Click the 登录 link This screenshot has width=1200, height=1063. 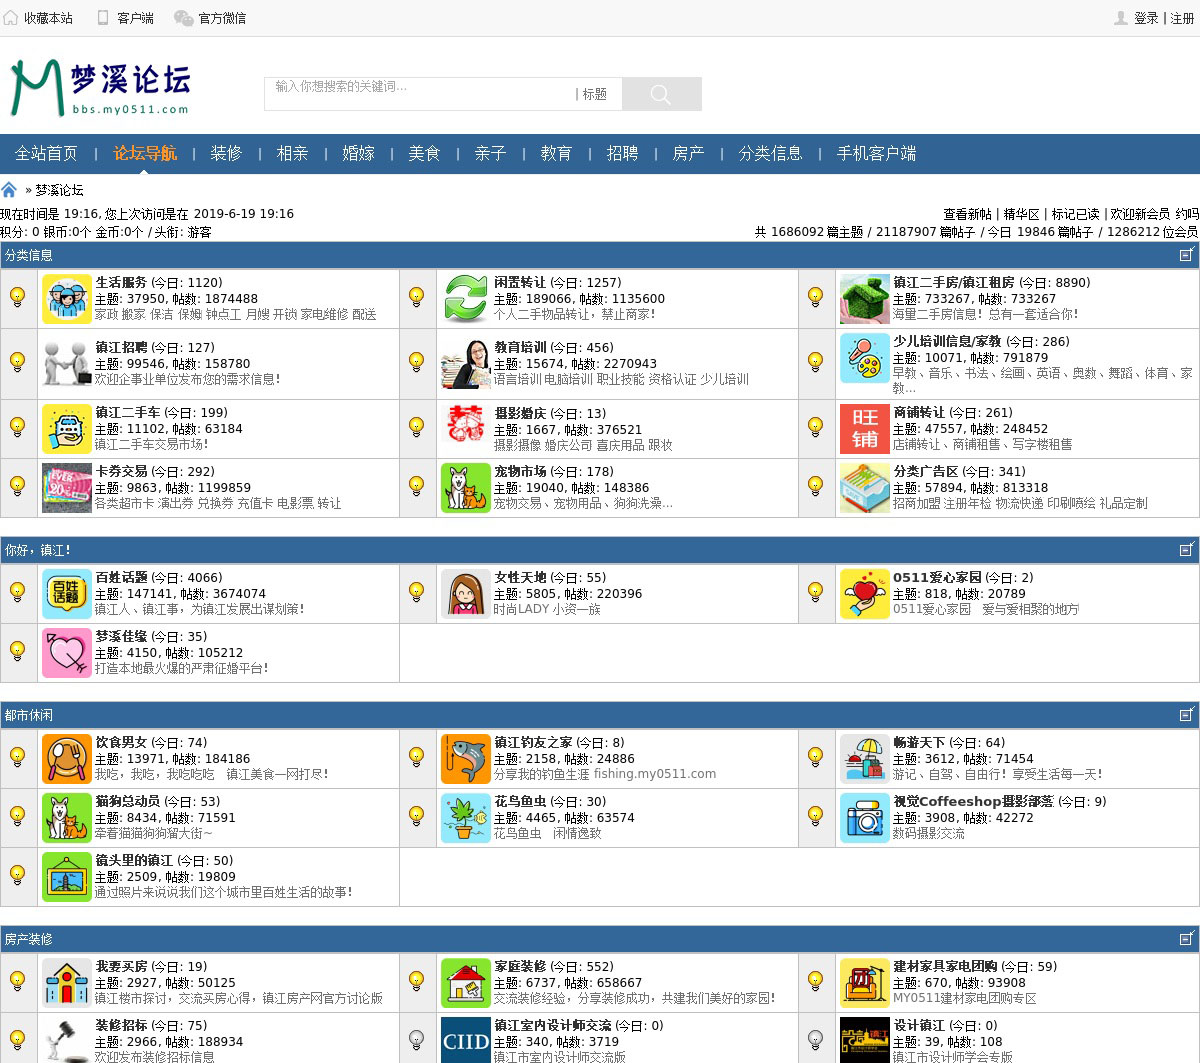1146,18
